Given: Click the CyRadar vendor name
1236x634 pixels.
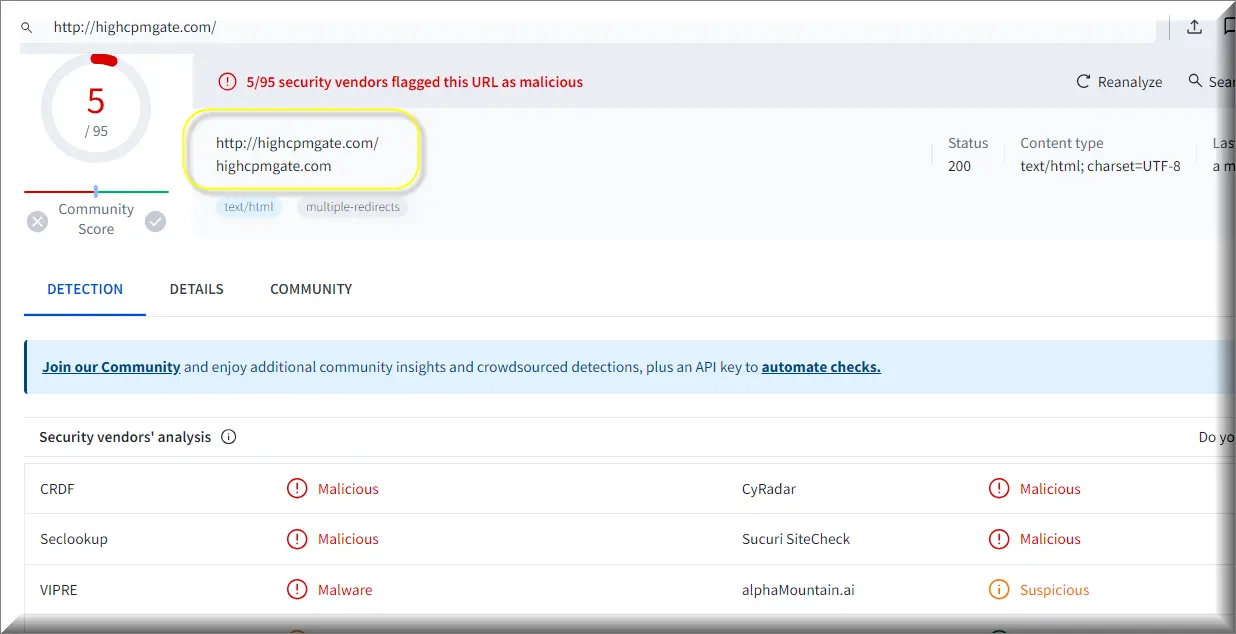Looking at the screenshot, I should click(x=769, y=489).
